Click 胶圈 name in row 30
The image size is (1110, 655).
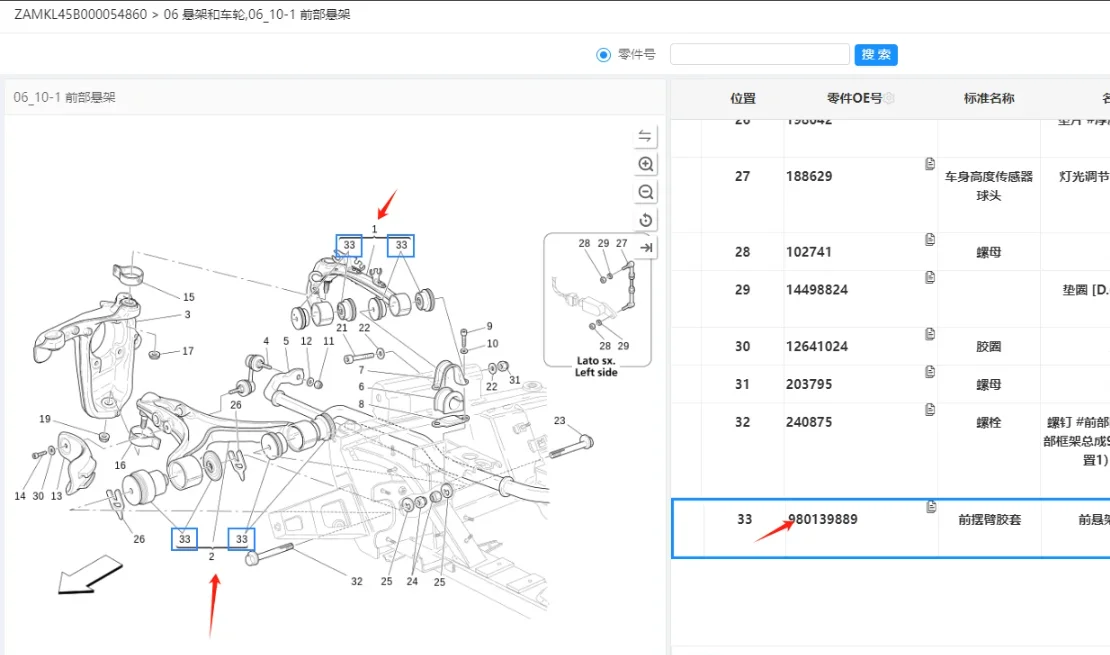pyautogui.click(x=989, y=347)
